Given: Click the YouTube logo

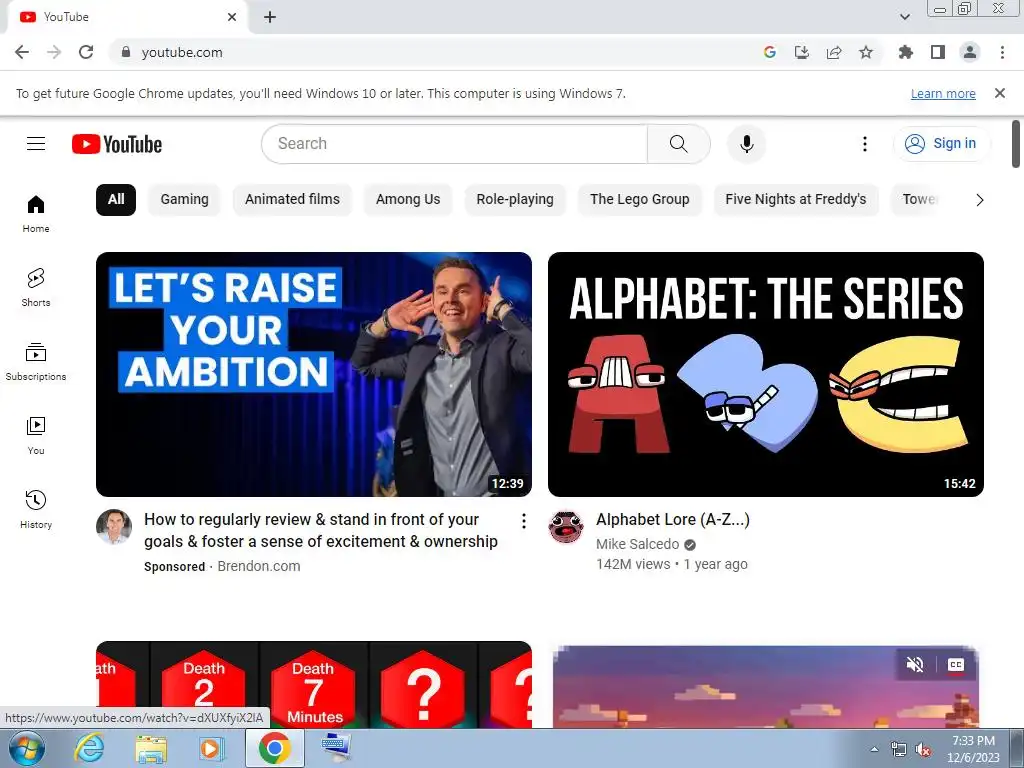Looking at the screenshot, I should click(117, 144).
